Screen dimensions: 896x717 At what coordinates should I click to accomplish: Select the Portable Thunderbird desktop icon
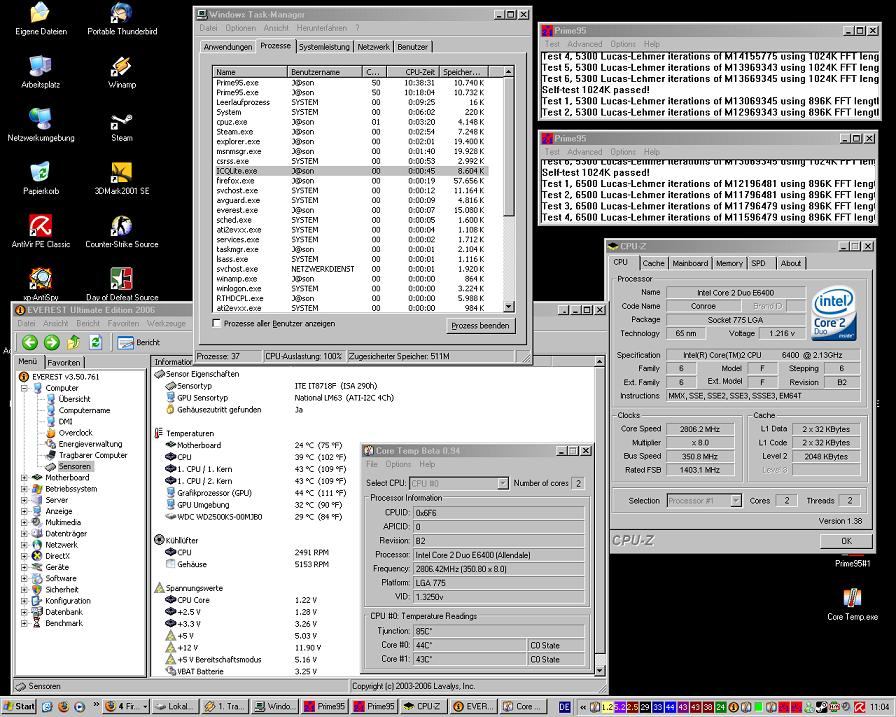click(x=122, y=19)
